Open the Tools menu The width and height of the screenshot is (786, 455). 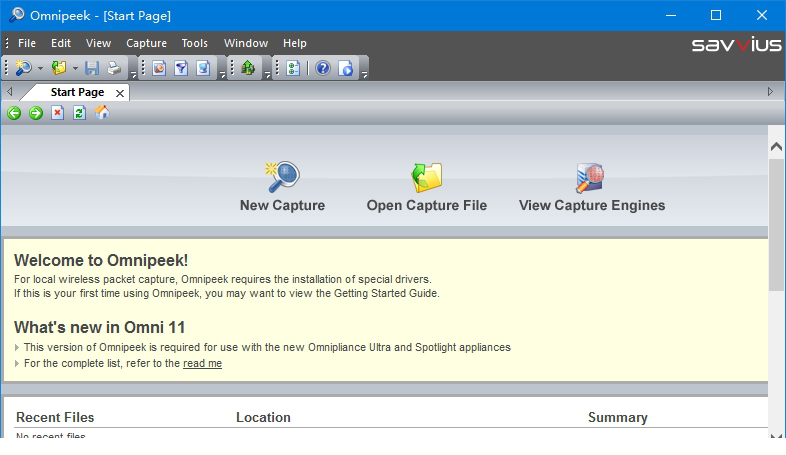click(x=194, y=43)
